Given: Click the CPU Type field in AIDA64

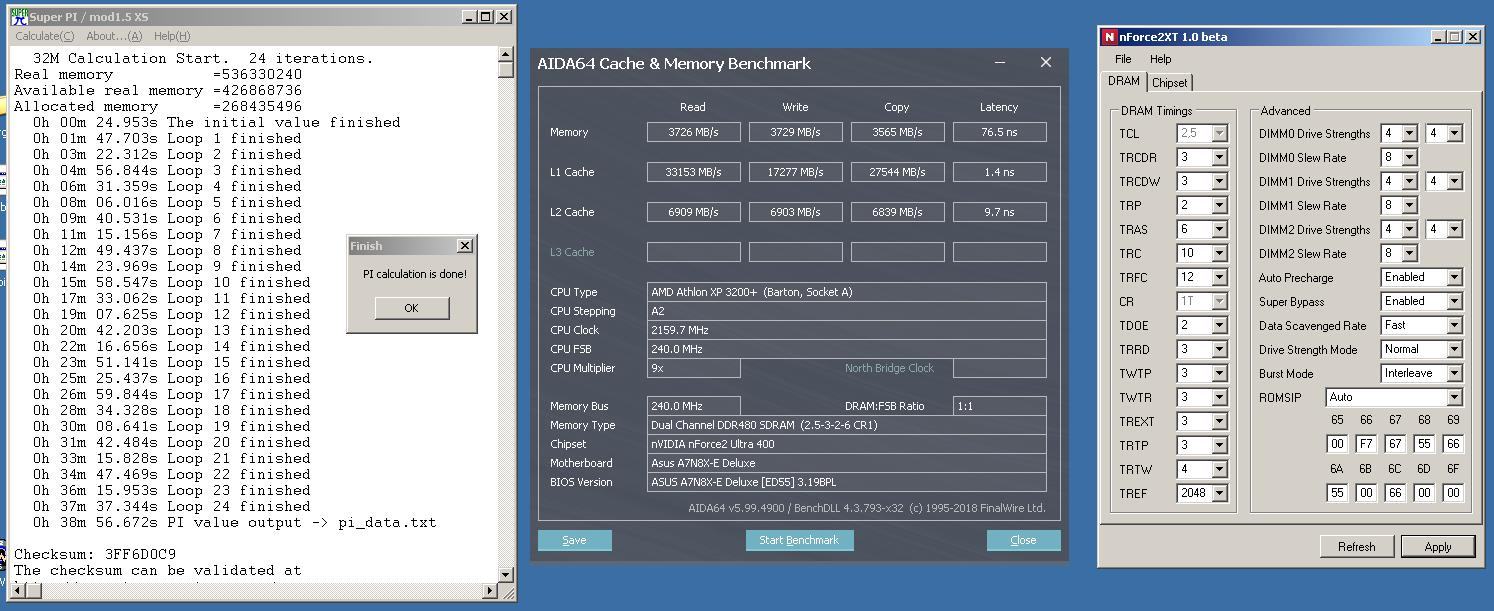Looking at the screenshot, I should (x=847, y=292).
